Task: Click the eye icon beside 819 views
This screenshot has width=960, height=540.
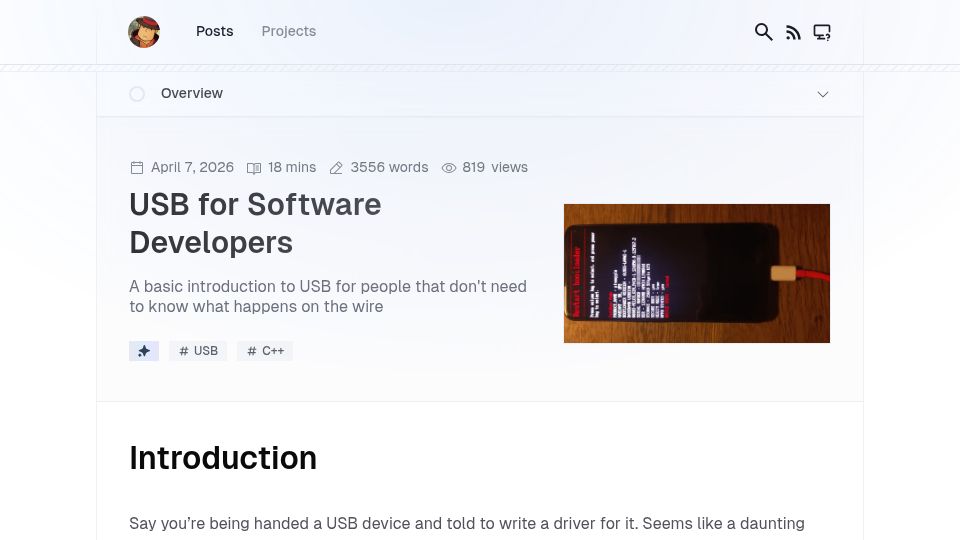Action: click(449, 168)
